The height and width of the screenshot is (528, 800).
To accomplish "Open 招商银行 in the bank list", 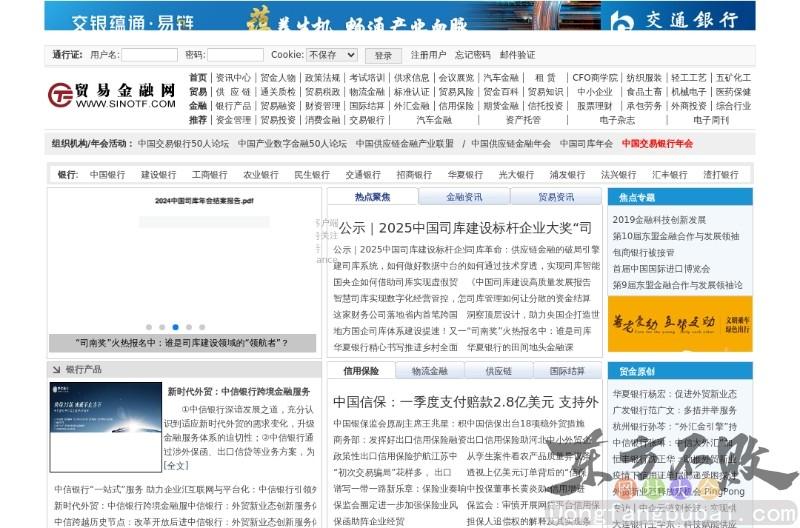I will pyautogui.click(x=414, y=174).
